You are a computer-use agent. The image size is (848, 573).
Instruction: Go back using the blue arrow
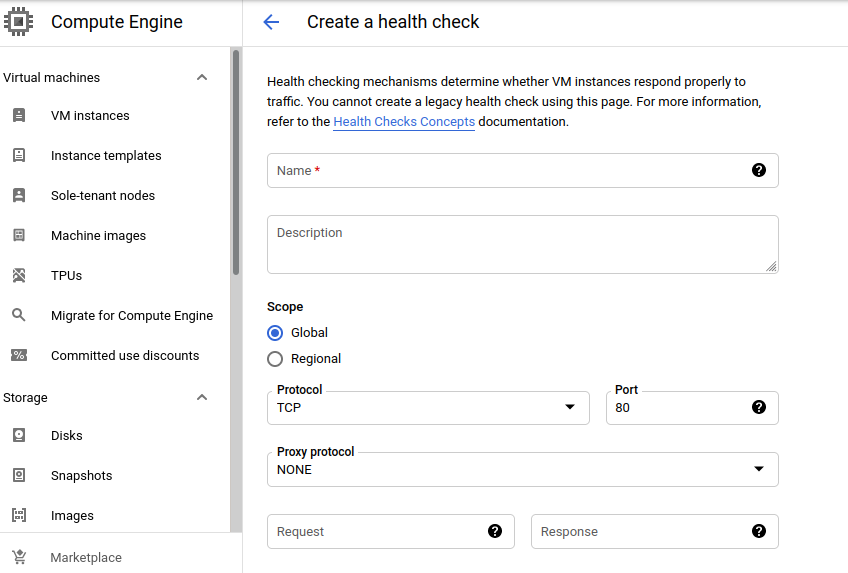(271, 22)
